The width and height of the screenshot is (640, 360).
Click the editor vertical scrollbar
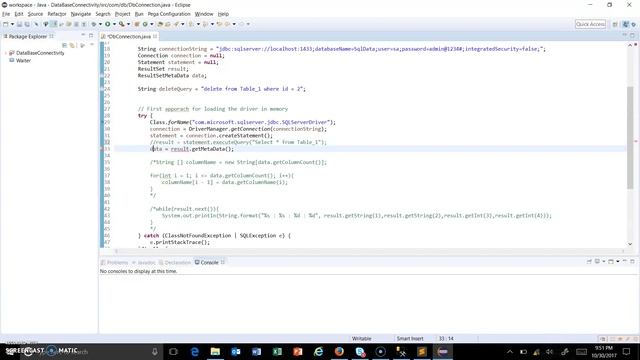630,138
